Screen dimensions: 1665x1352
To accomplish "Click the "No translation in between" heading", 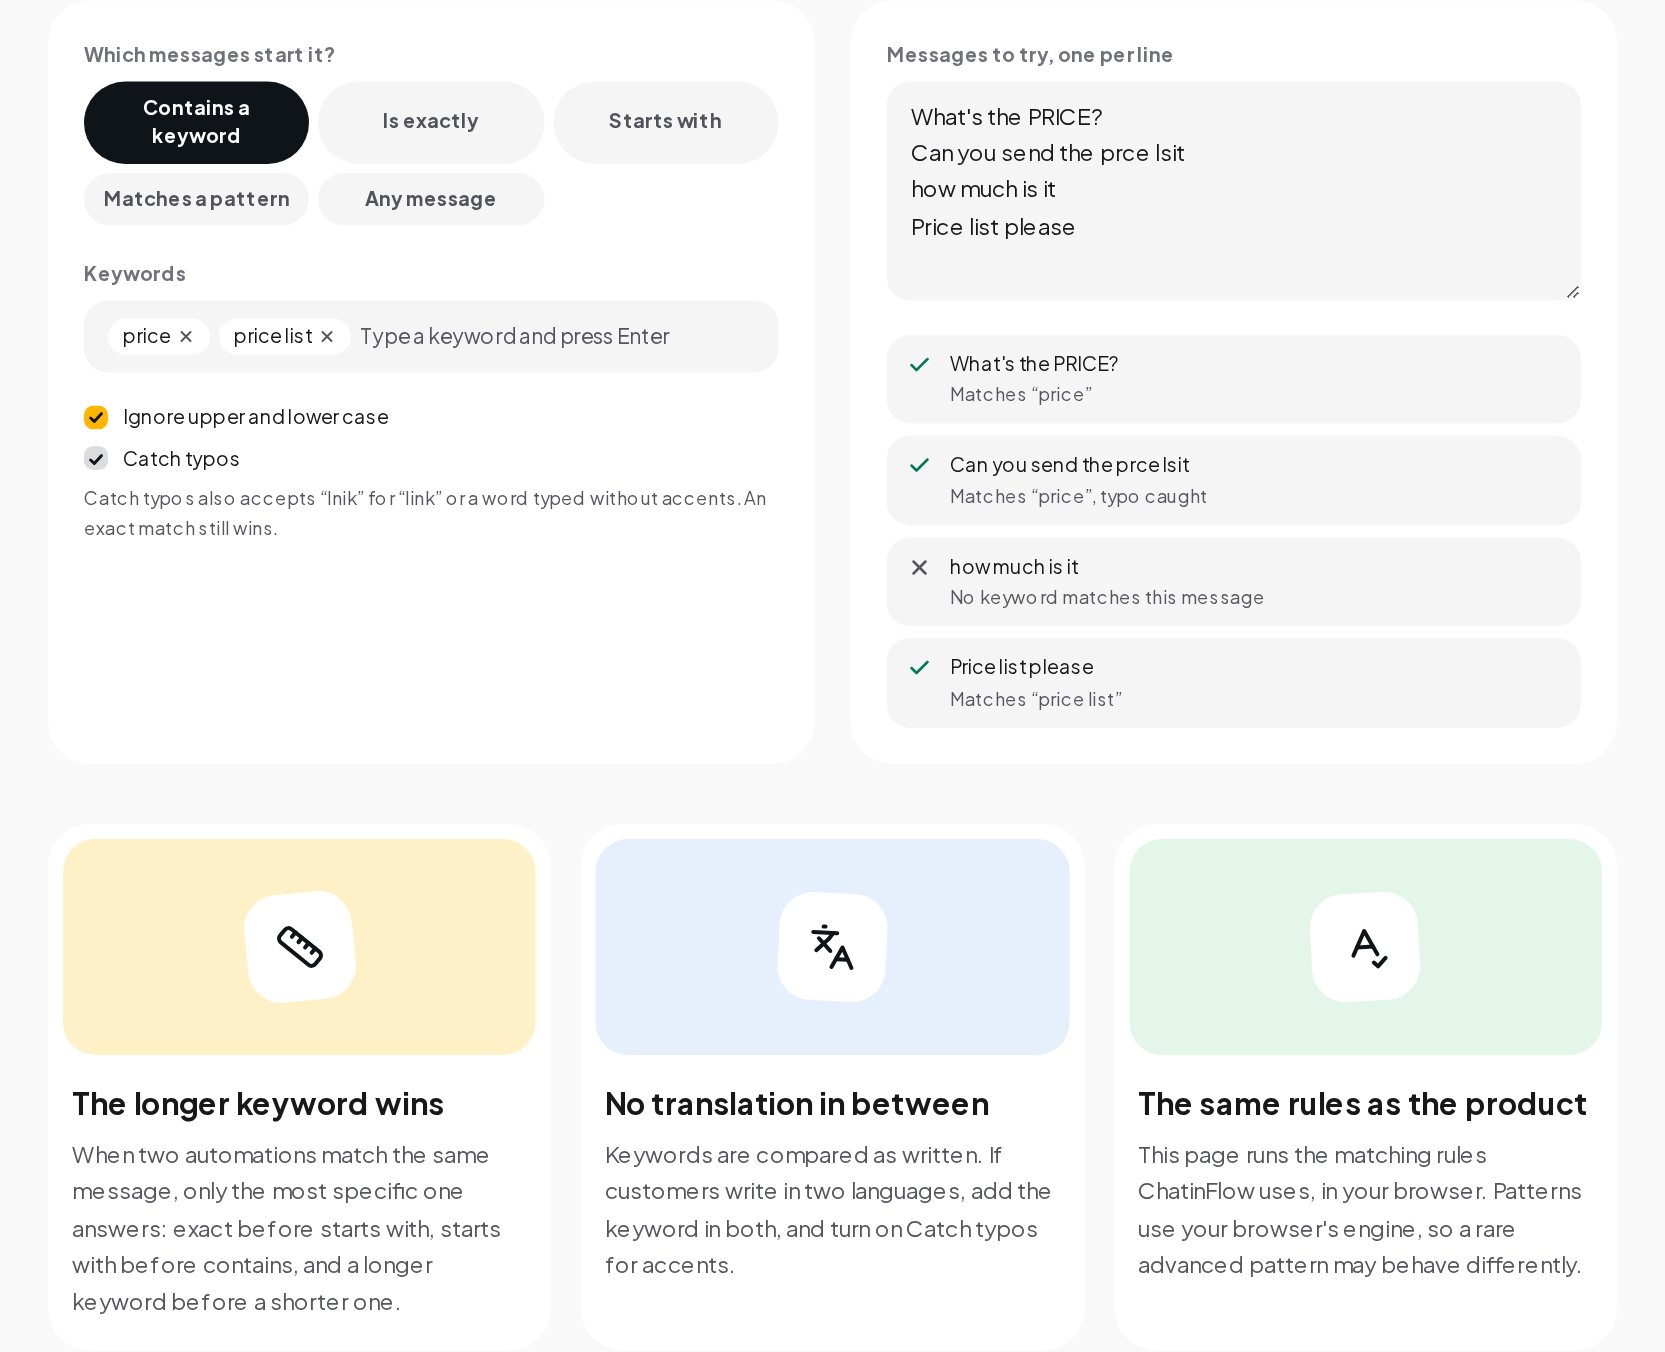I will (x=797, y=1104).
